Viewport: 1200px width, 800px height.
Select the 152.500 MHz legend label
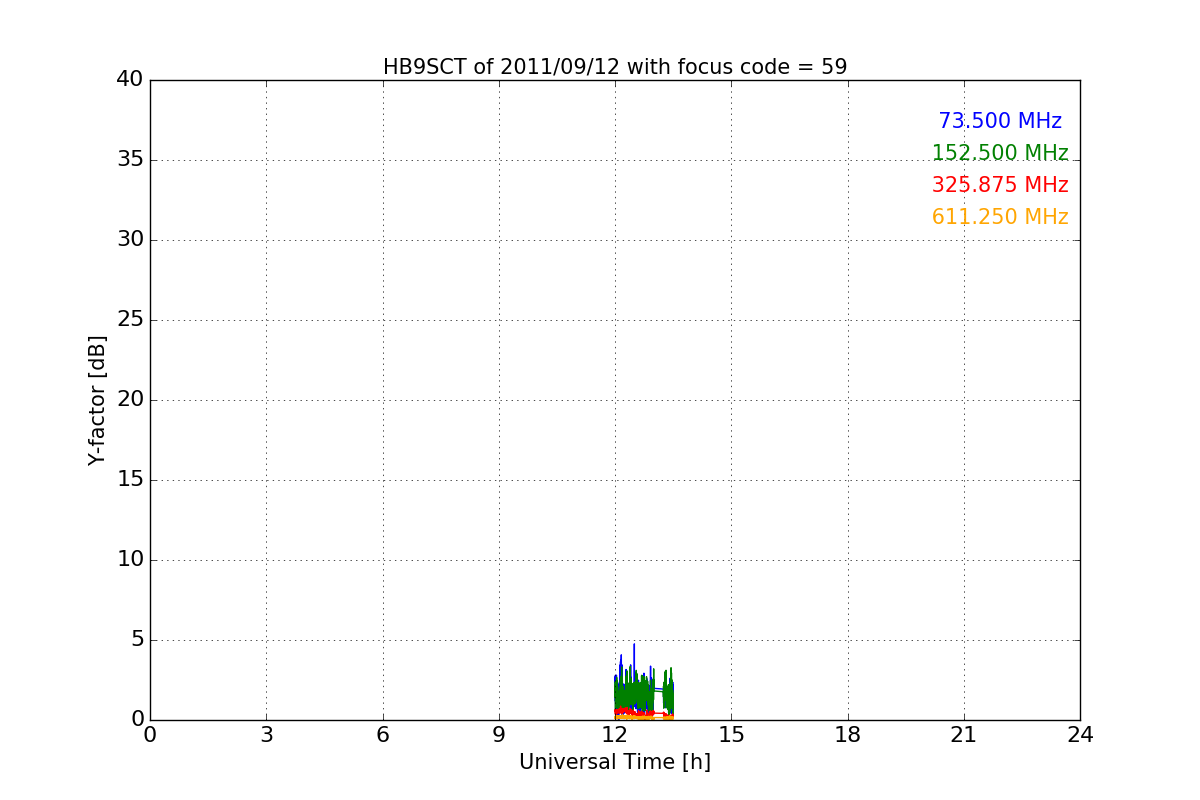pyautogui.click(x=1000, y=153)
